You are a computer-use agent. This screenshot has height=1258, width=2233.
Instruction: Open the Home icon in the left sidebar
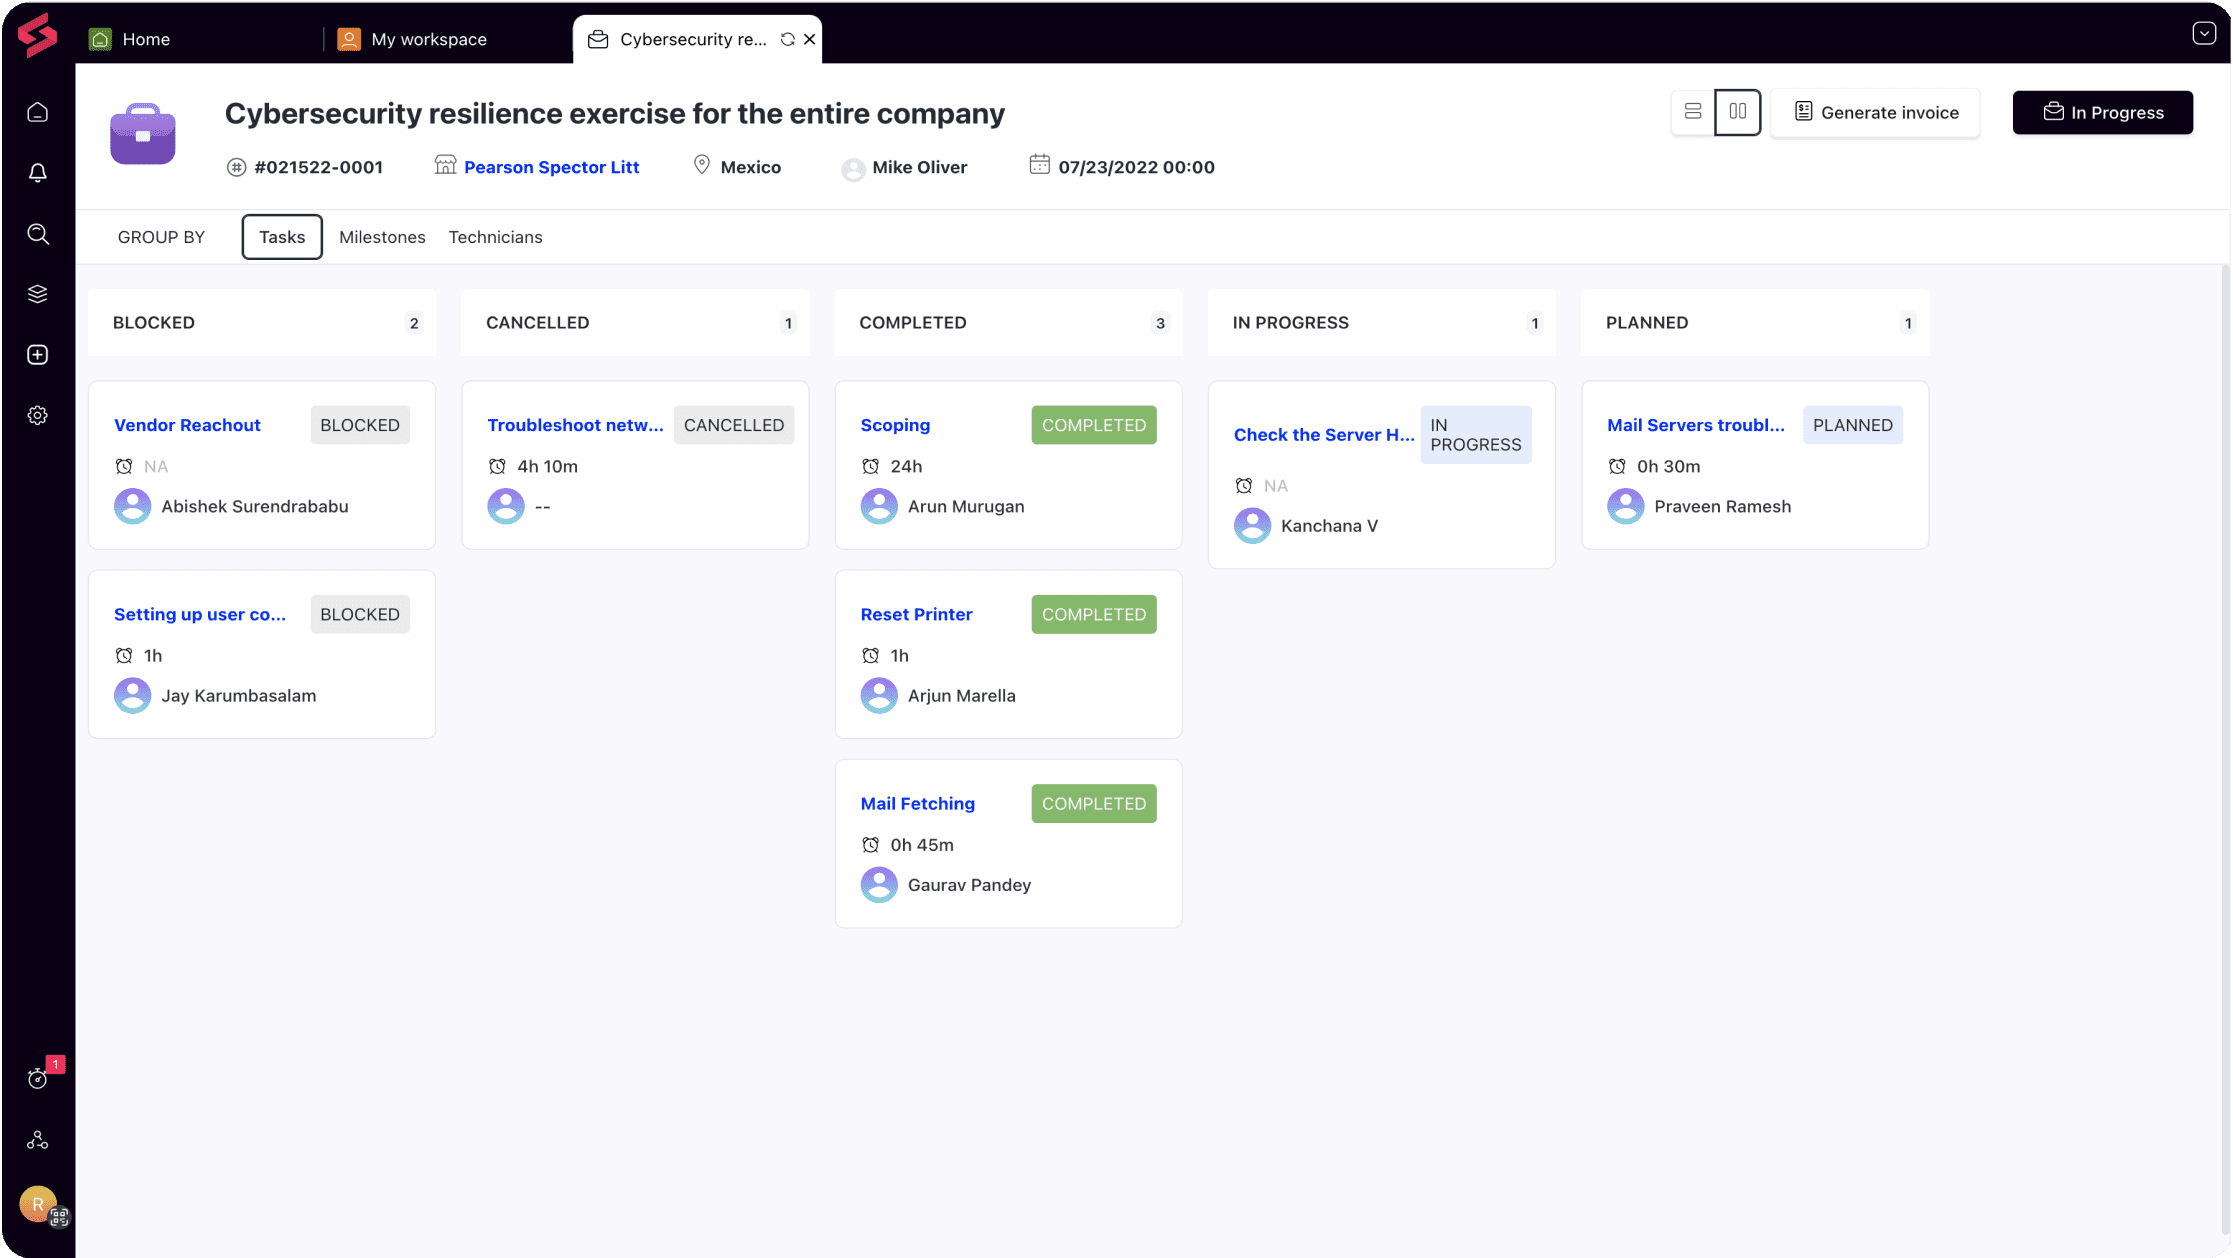[37, 112]
